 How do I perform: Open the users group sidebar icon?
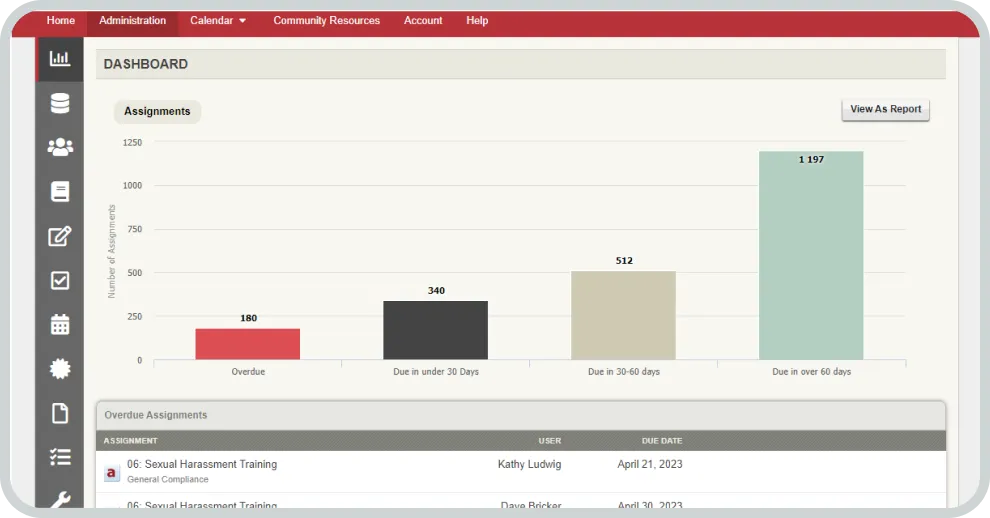pos(60,147)
